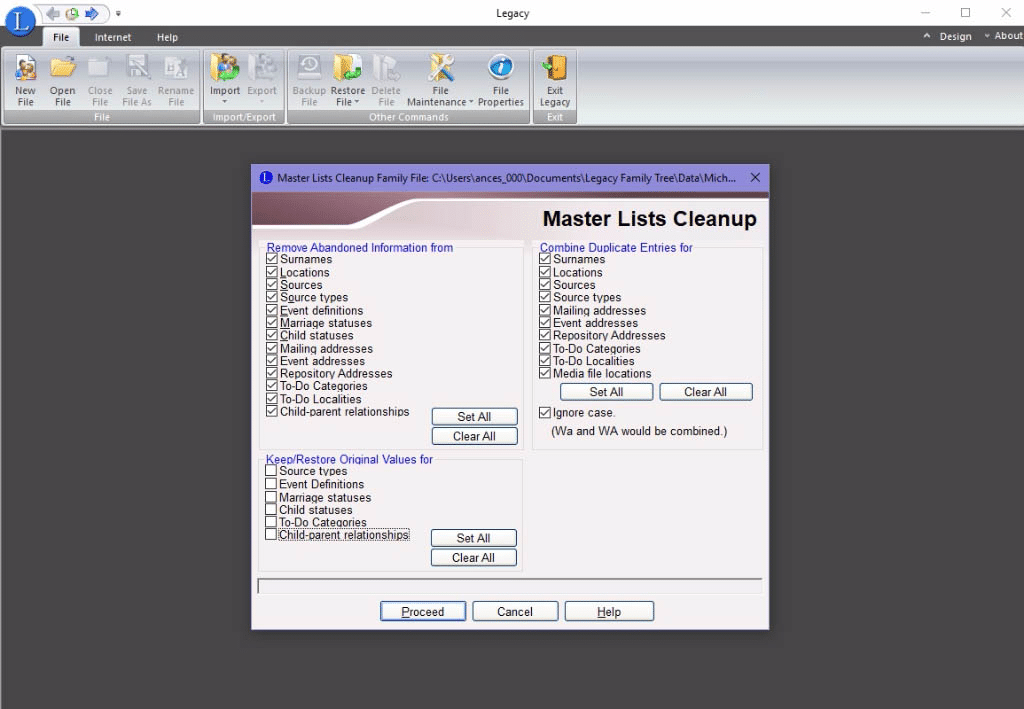Screen dimensions: 1024x709
Task: Expand the File Maintenance dropdown
Action: pos(470,102)
